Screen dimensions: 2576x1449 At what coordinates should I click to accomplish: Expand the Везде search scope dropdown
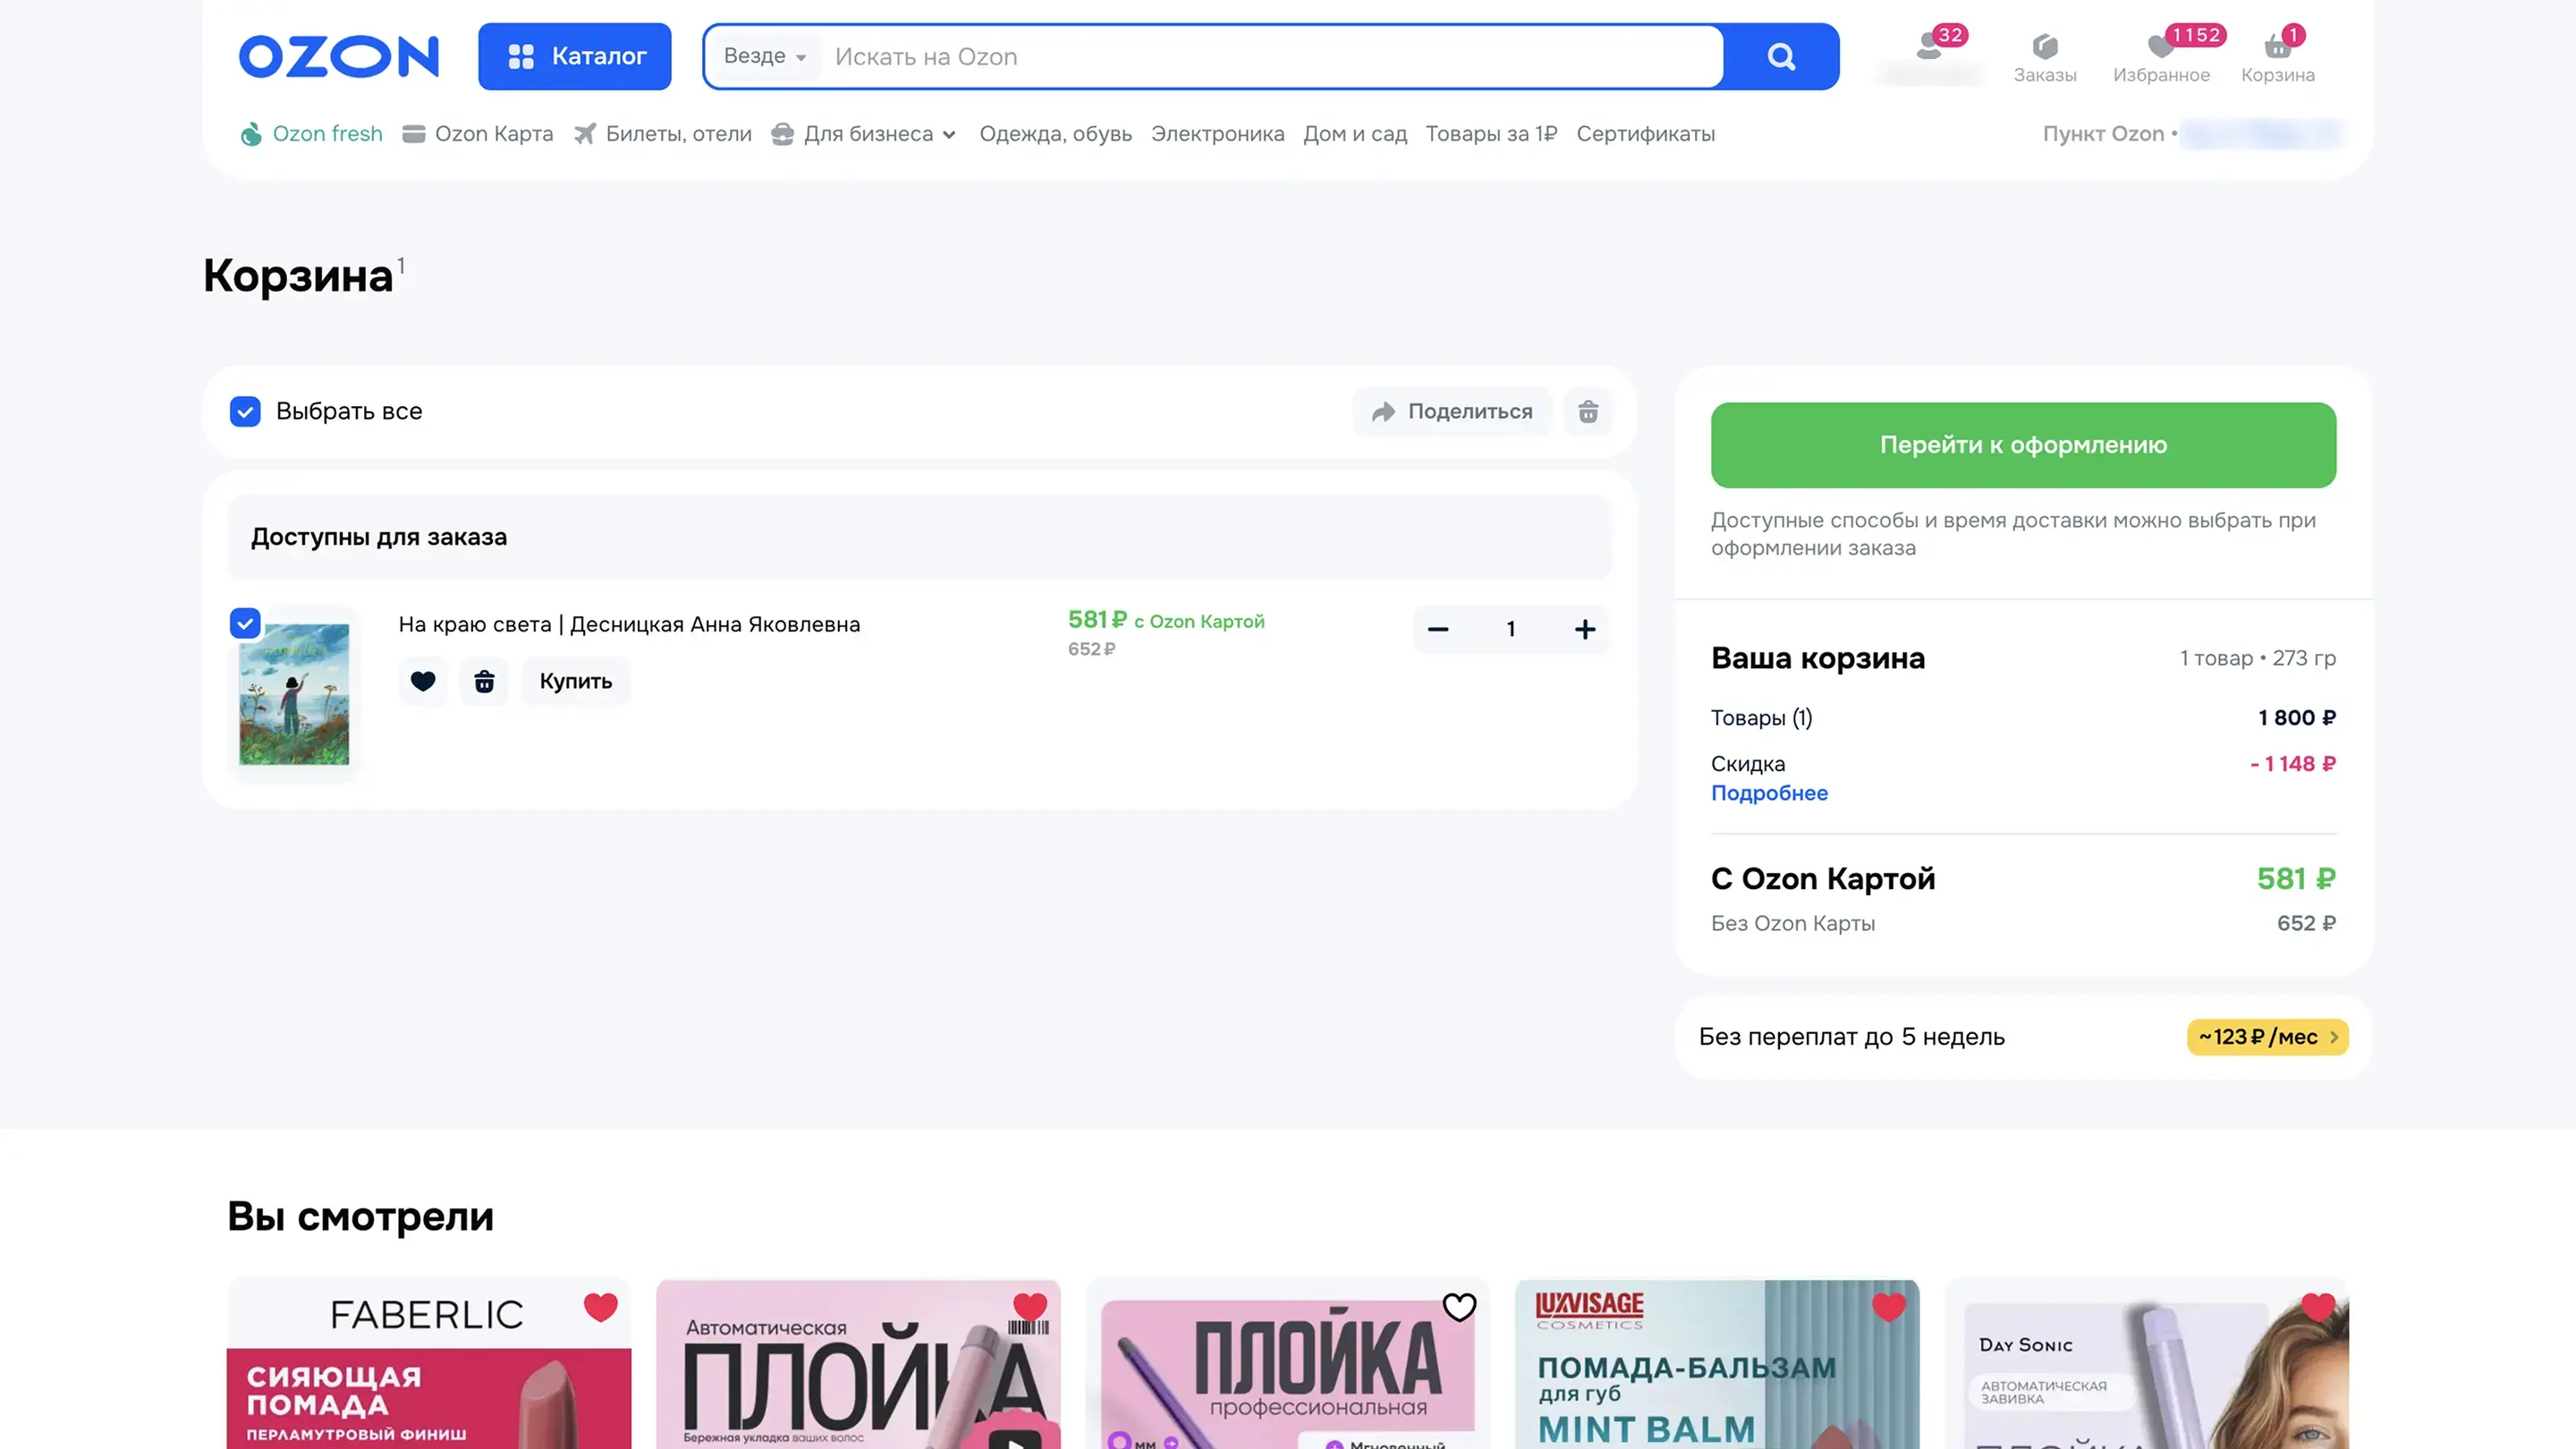click(x=764, y=57)
